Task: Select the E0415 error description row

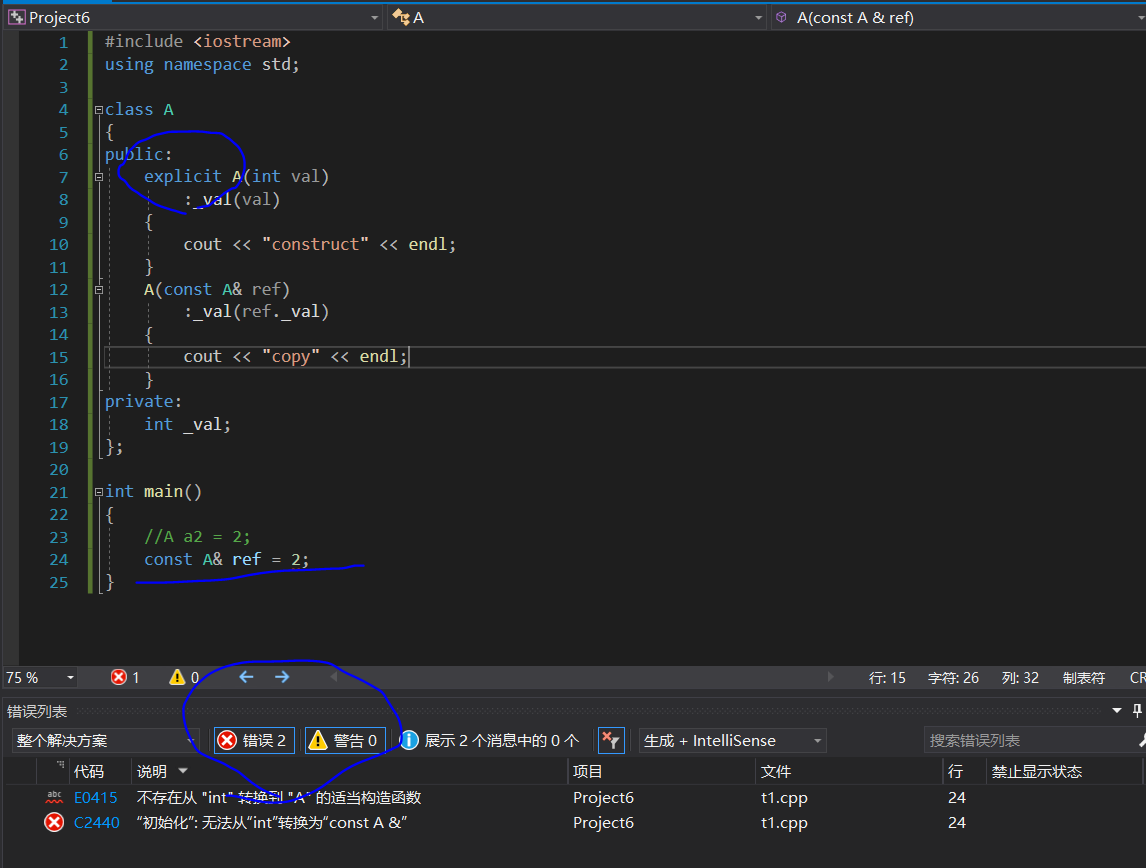Action: (x=278, y=798)
